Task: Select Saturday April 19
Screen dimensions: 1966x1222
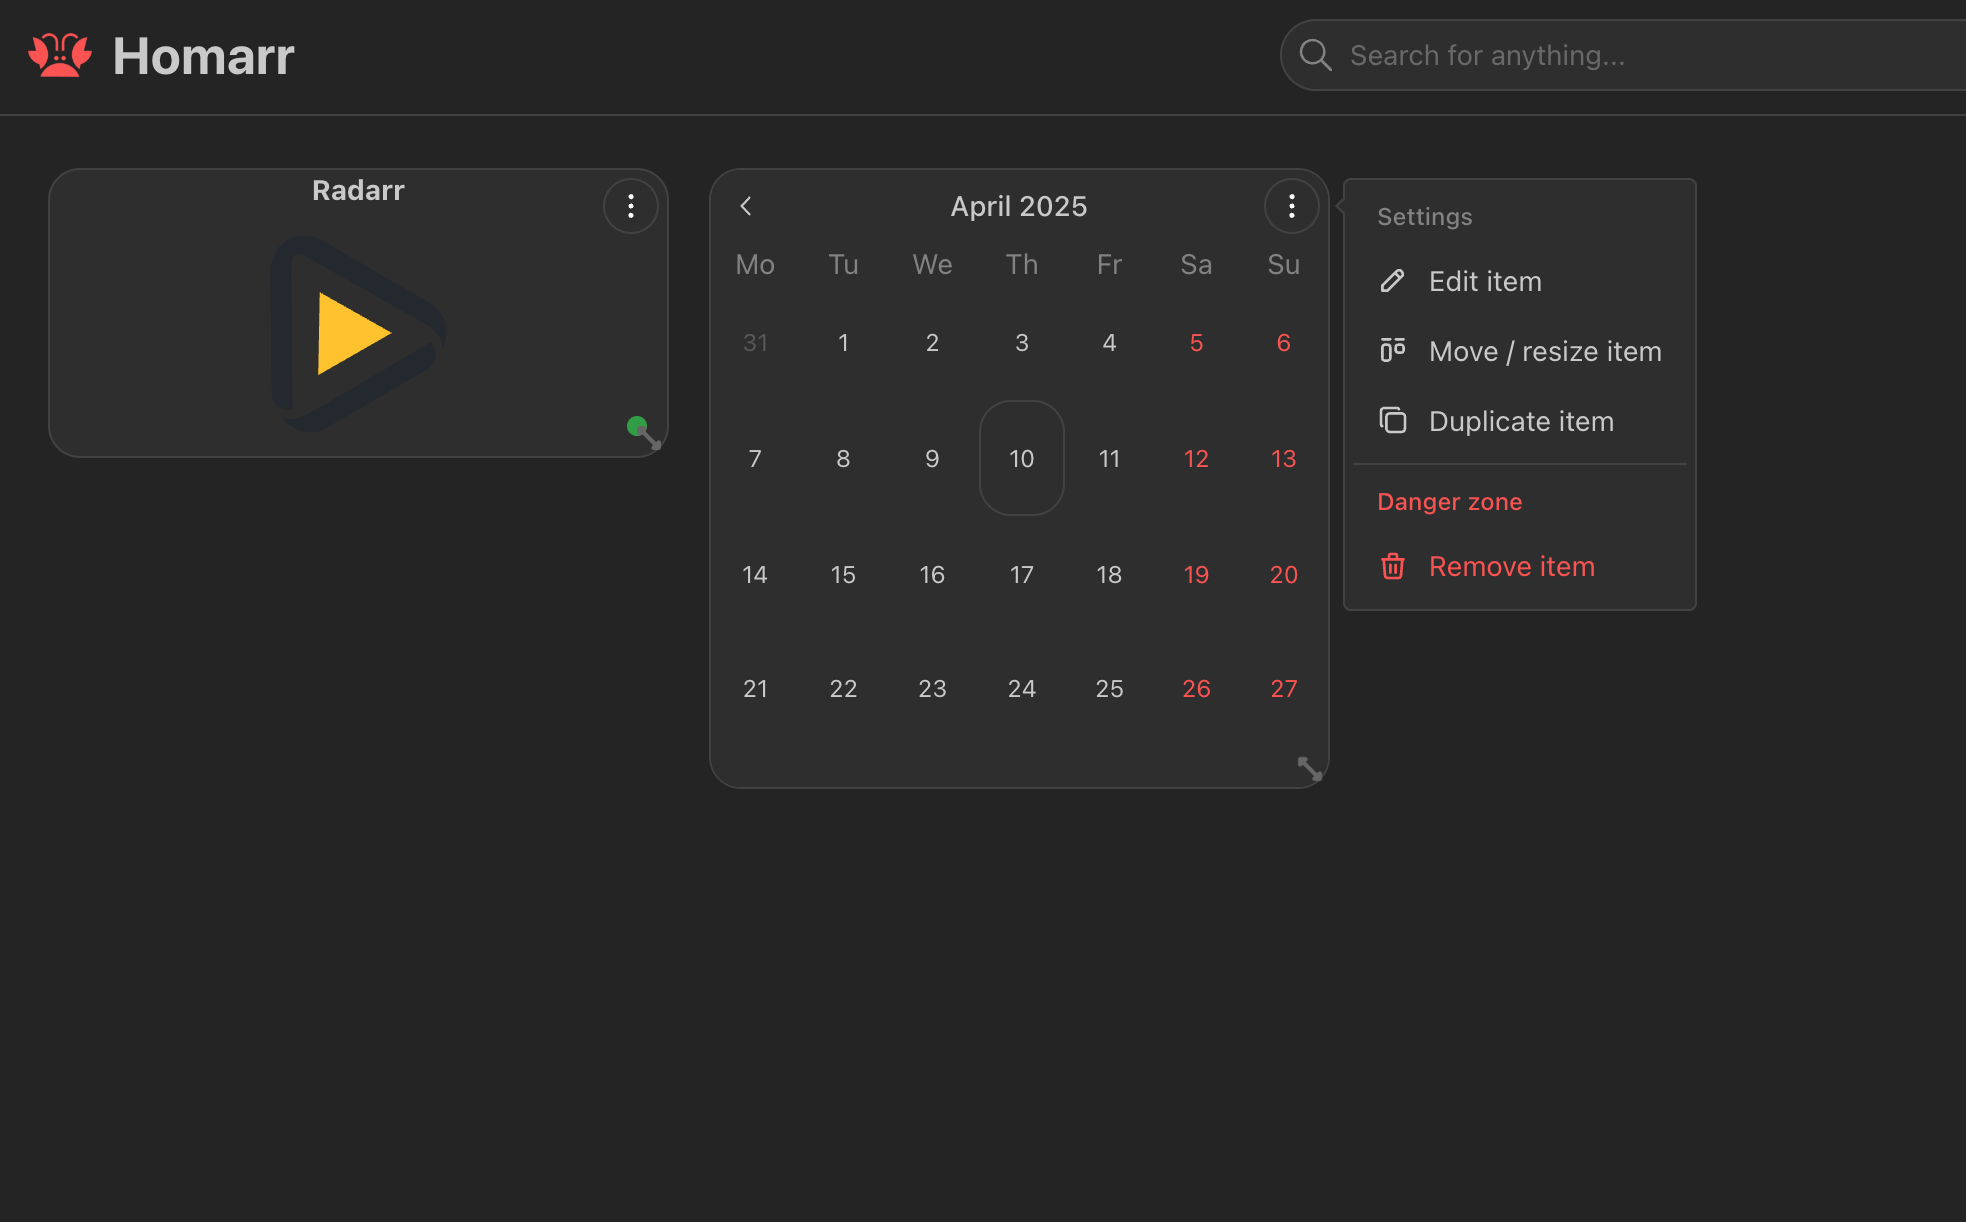Action: click(x=1196, y=574)
